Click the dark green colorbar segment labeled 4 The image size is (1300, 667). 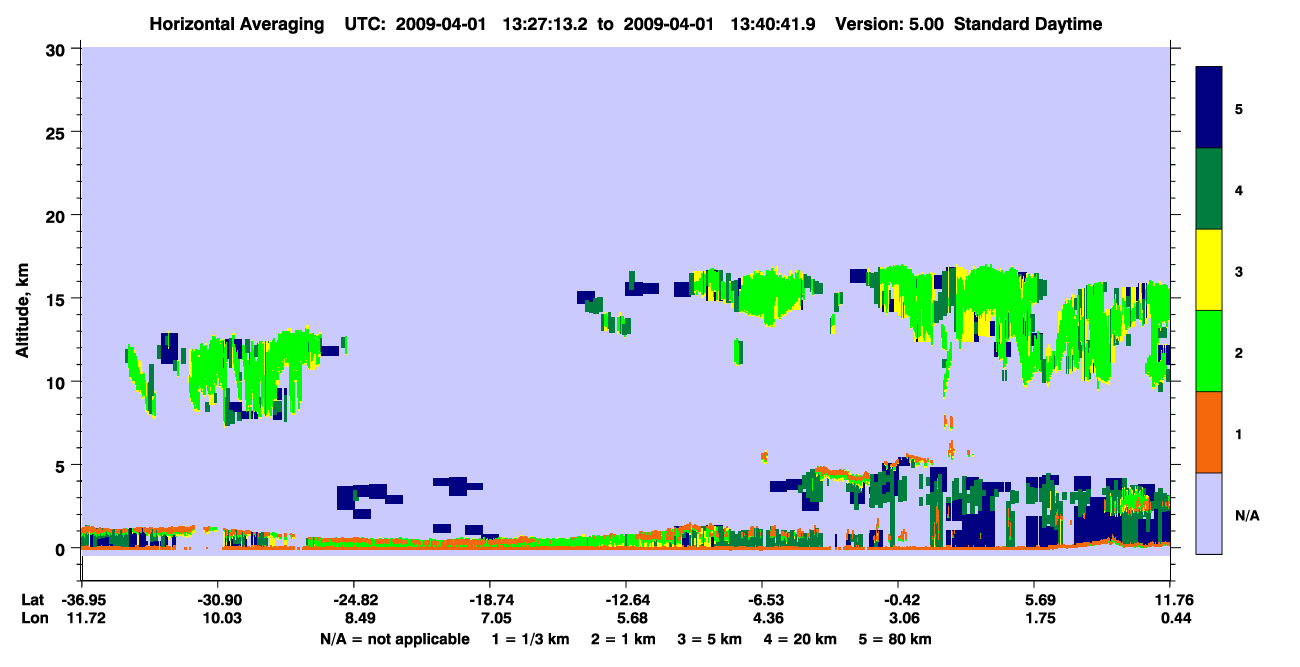tap(1210, 189)
